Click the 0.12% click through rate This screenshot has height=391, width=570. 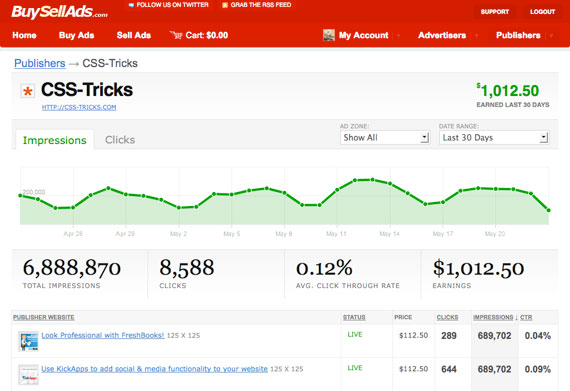[324, 268]
